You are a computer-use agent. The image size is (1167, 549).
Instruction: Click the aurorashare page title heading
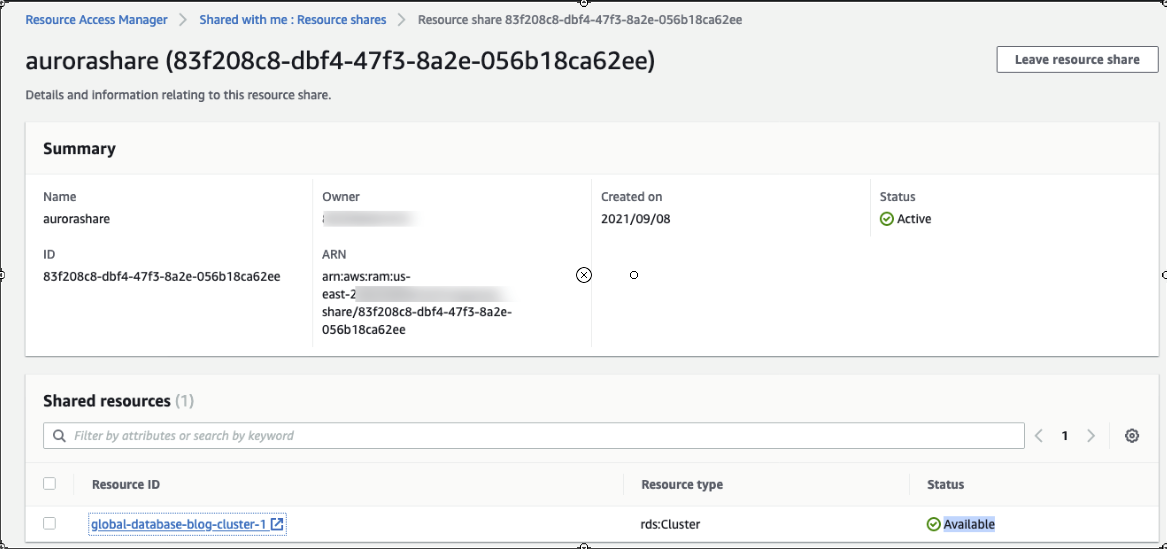(340, 61)
